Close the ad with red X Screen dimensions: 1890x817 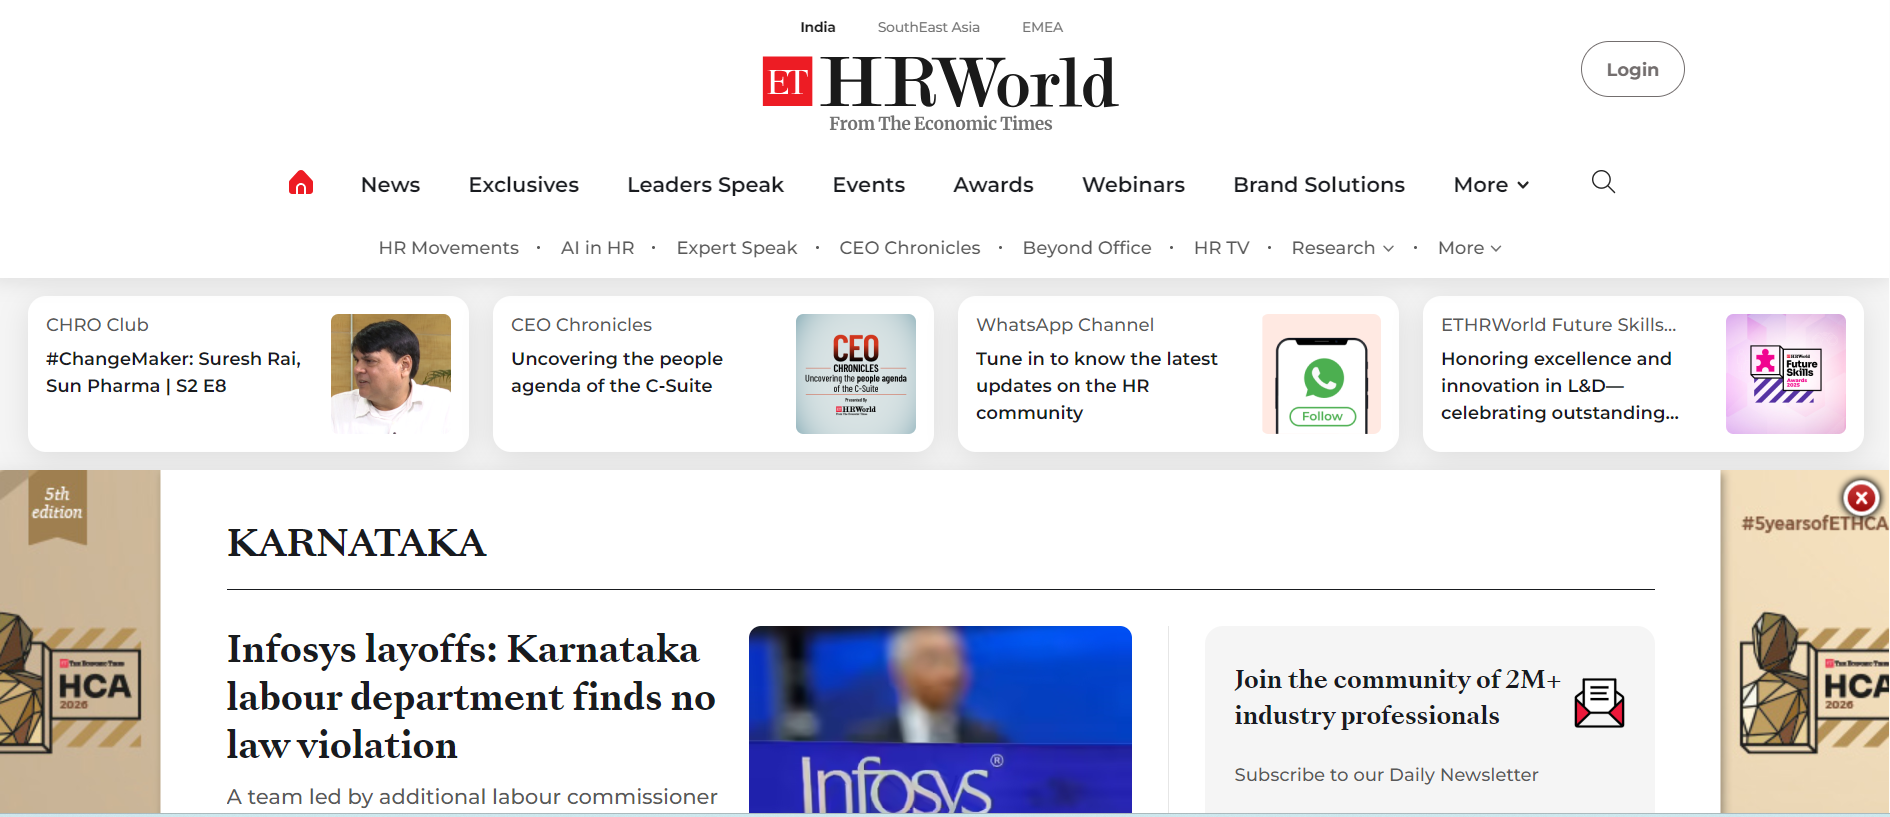1861,497
